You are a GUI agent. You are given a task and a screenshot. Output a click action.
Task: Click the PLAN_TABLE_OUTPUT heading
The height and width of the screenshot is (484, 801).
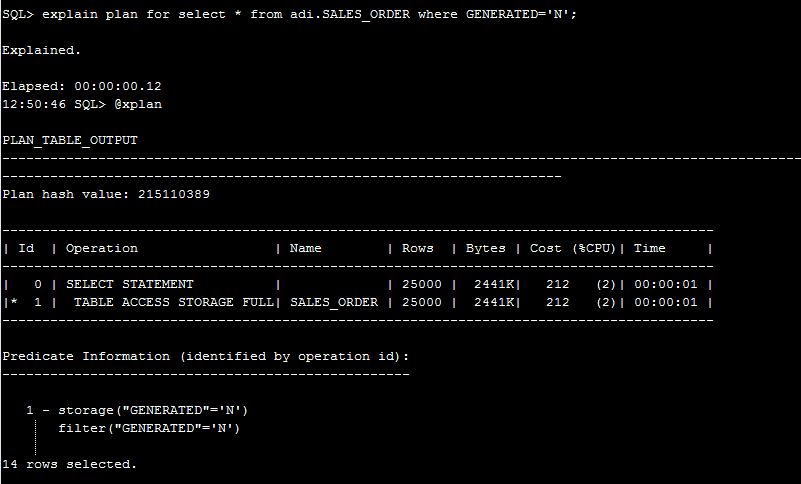[x=70, y=140]
